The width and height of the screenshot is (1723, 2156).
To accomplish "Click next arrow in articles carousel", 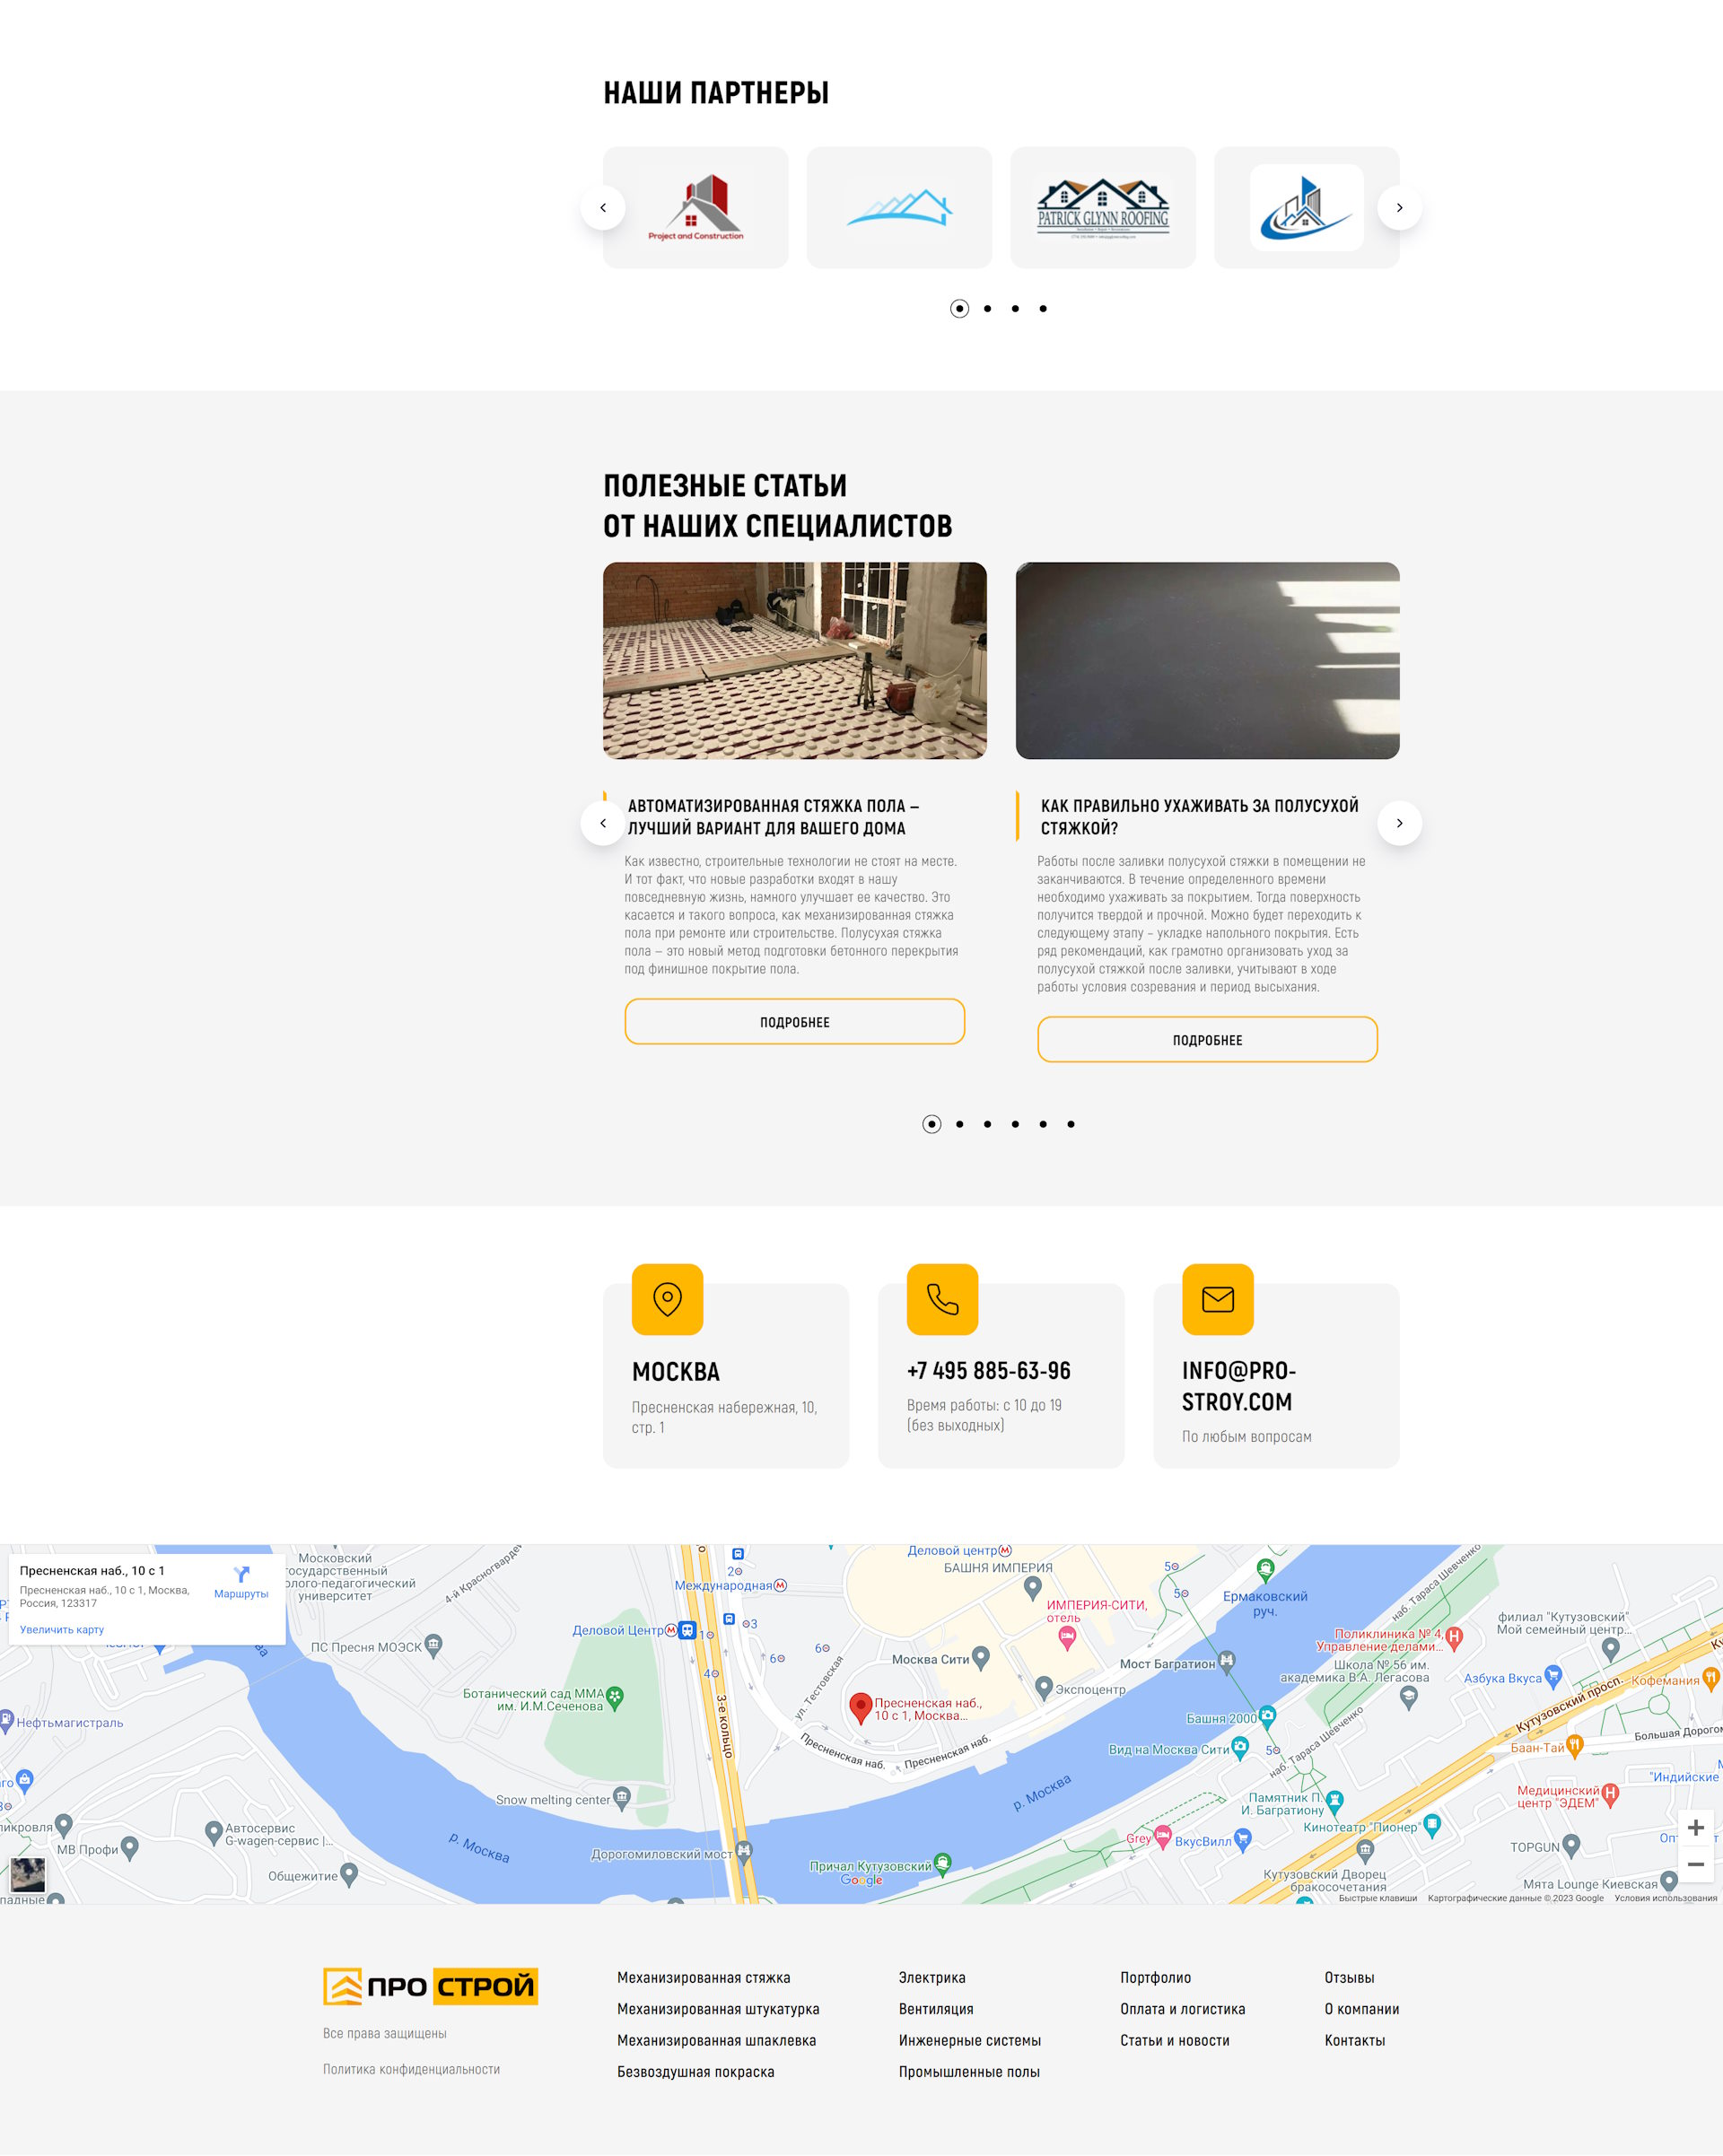I will pyautogui.click(x=1399, y=823).
